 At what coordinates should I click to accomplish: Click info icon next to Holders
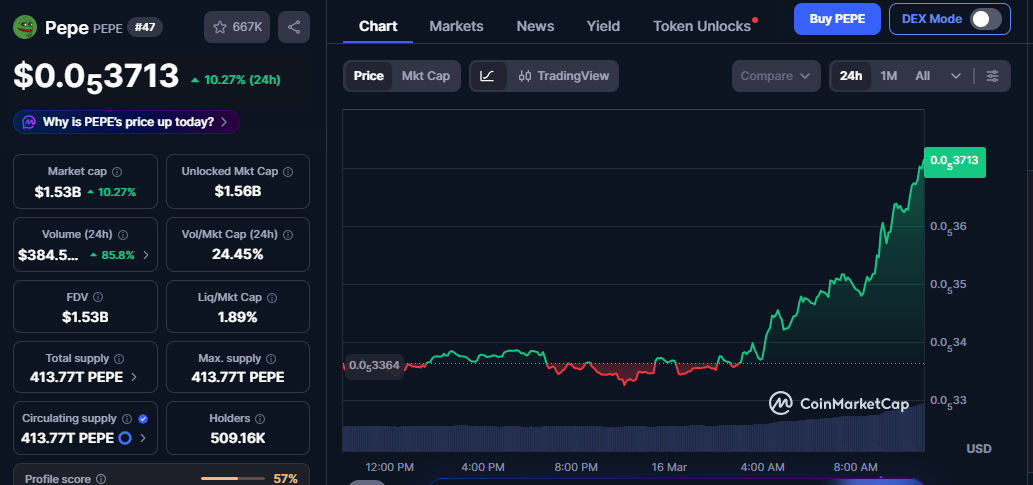coord(260,418)
